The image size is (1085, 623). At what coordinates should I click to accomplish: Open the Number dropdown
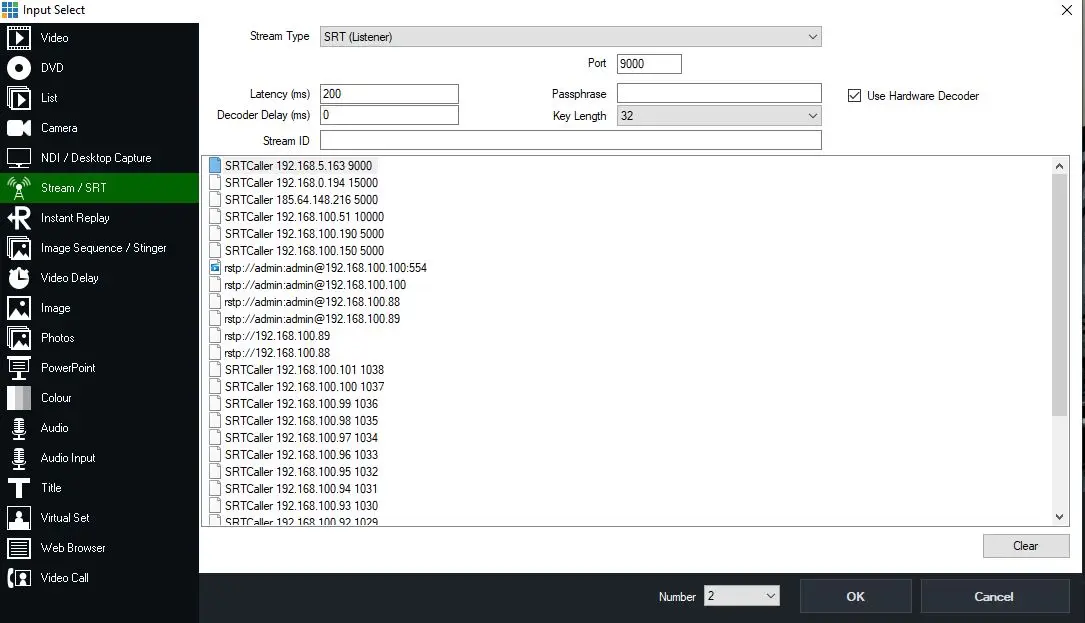click(742, 596)
